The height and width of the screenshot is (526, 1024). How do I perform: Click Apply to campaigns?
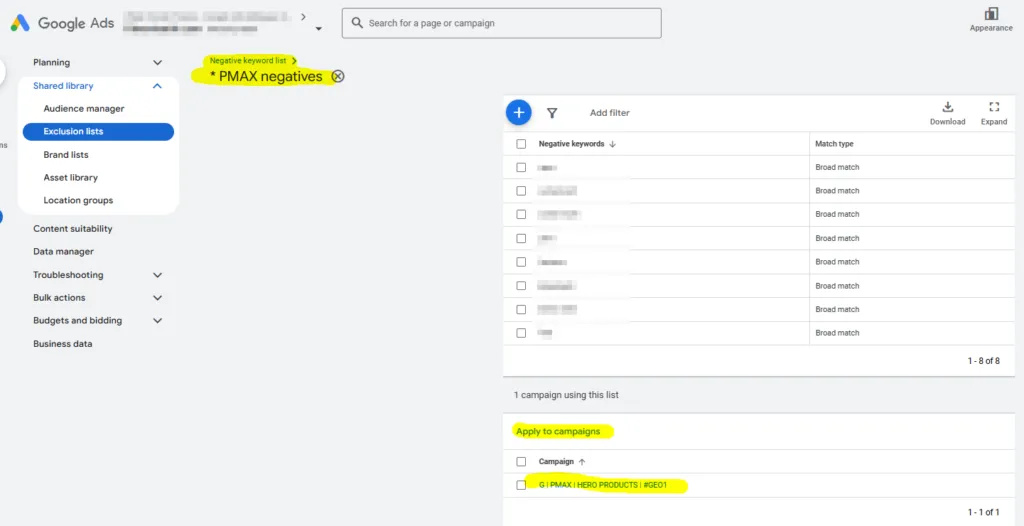[x=558, y=431]
